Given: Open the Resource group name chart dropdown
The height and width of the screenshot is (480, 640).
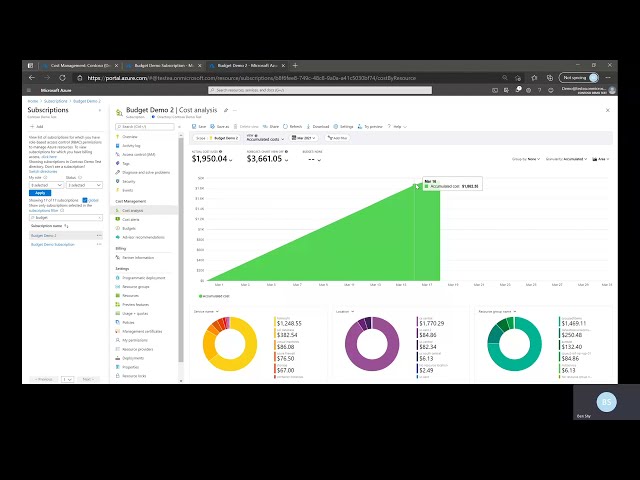Looking at the screenshot, I should [497, 311].
